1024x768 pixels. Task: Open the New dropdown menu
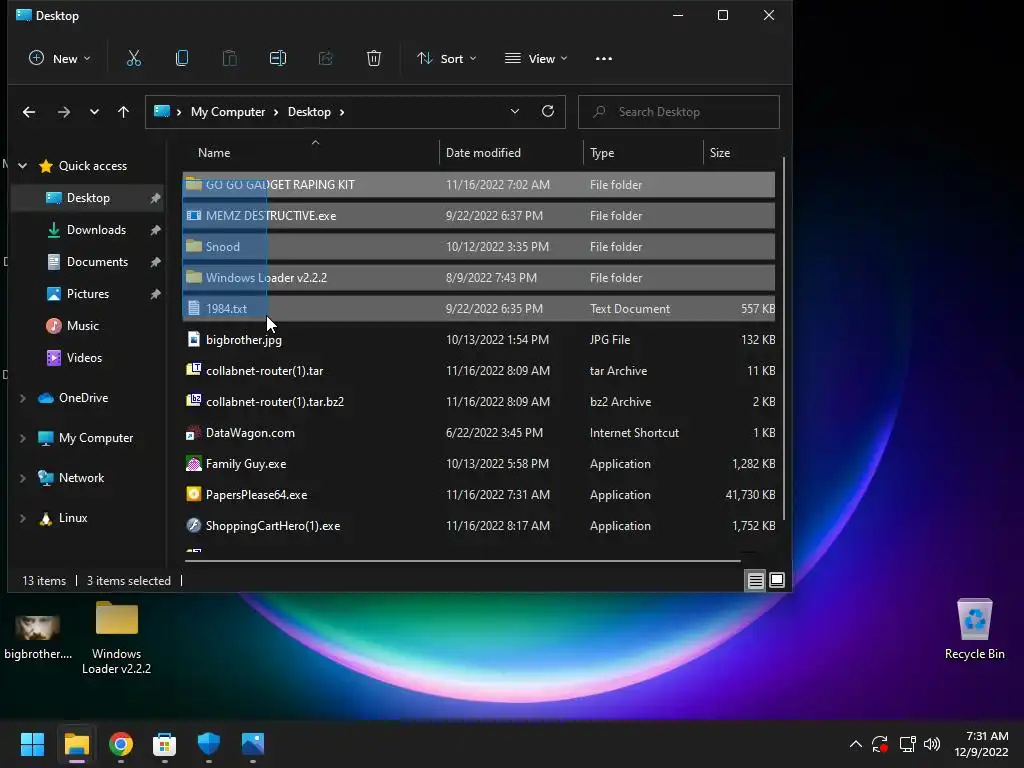pos(59,59)
